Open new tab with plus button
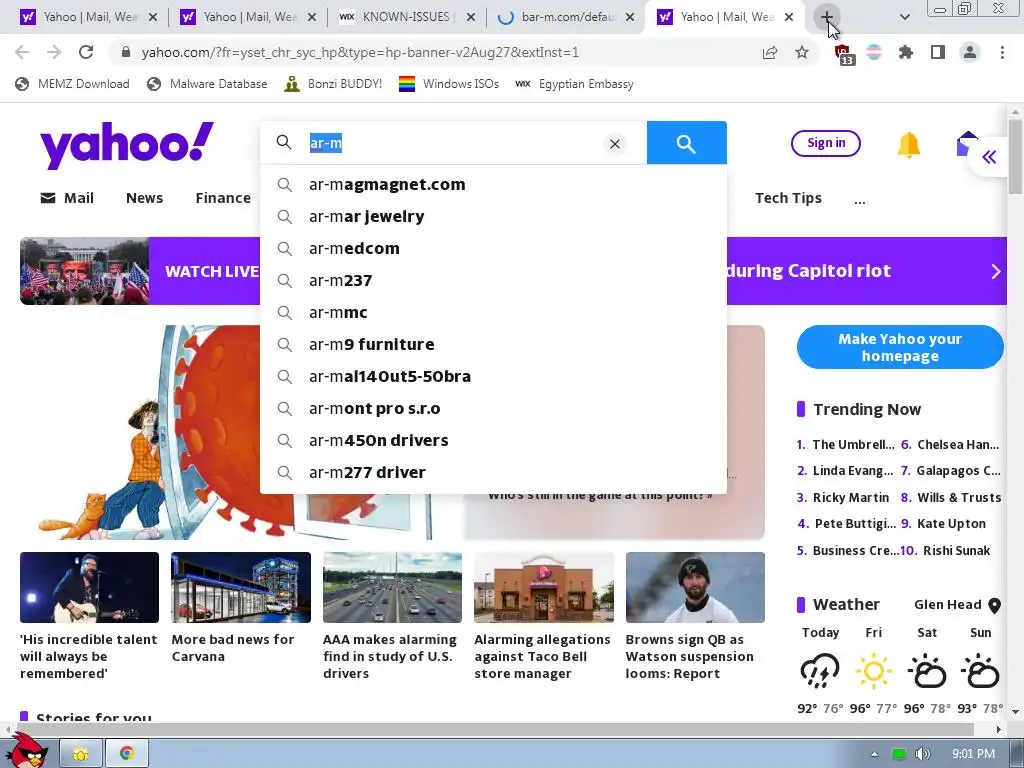 [x=826, y=17]
